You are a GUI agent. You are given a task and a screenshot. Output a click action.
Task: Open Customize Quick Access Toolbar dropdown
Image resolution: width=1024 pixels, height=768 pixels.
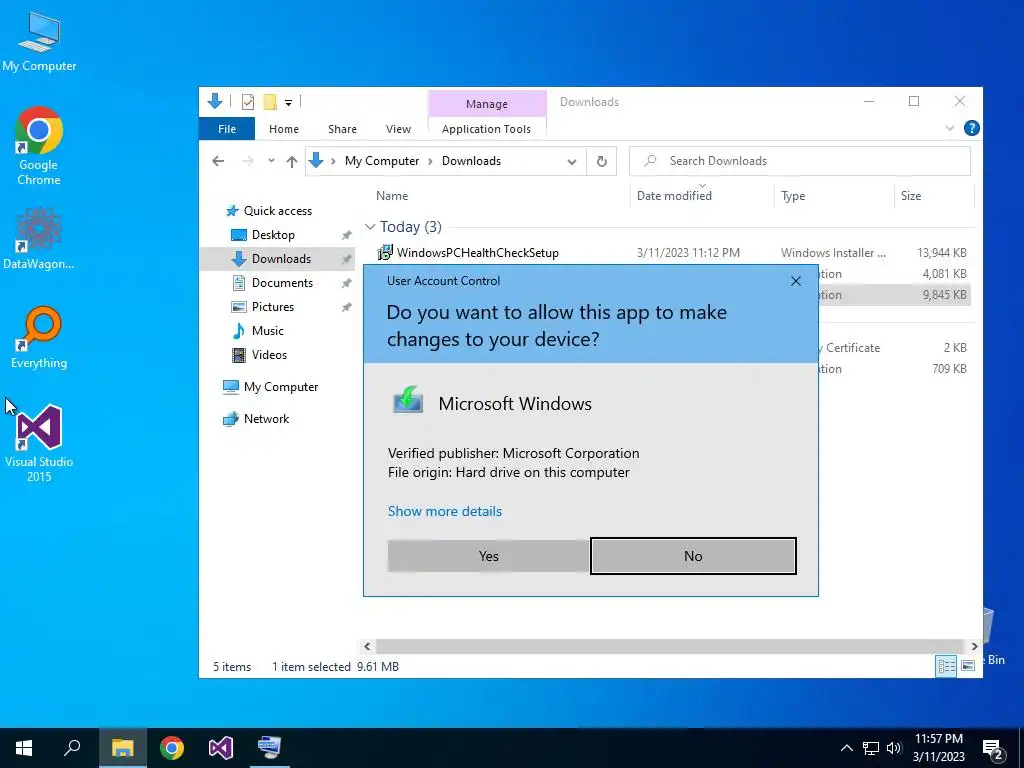click(288, 103)
